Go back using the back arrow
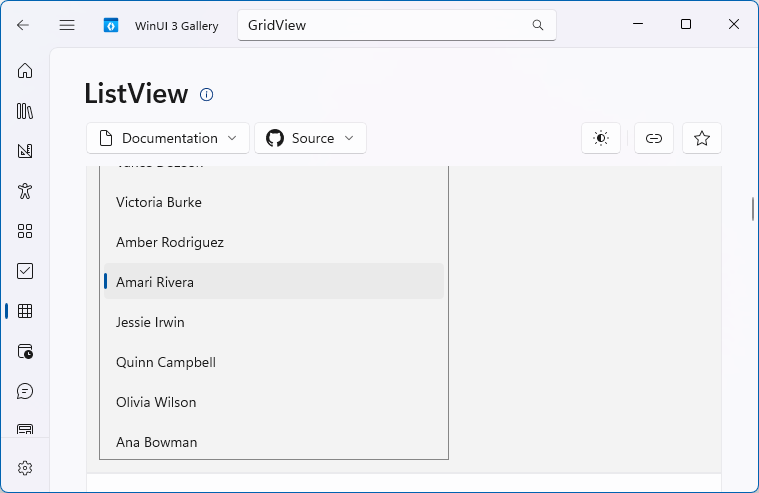 coord(23,25)
